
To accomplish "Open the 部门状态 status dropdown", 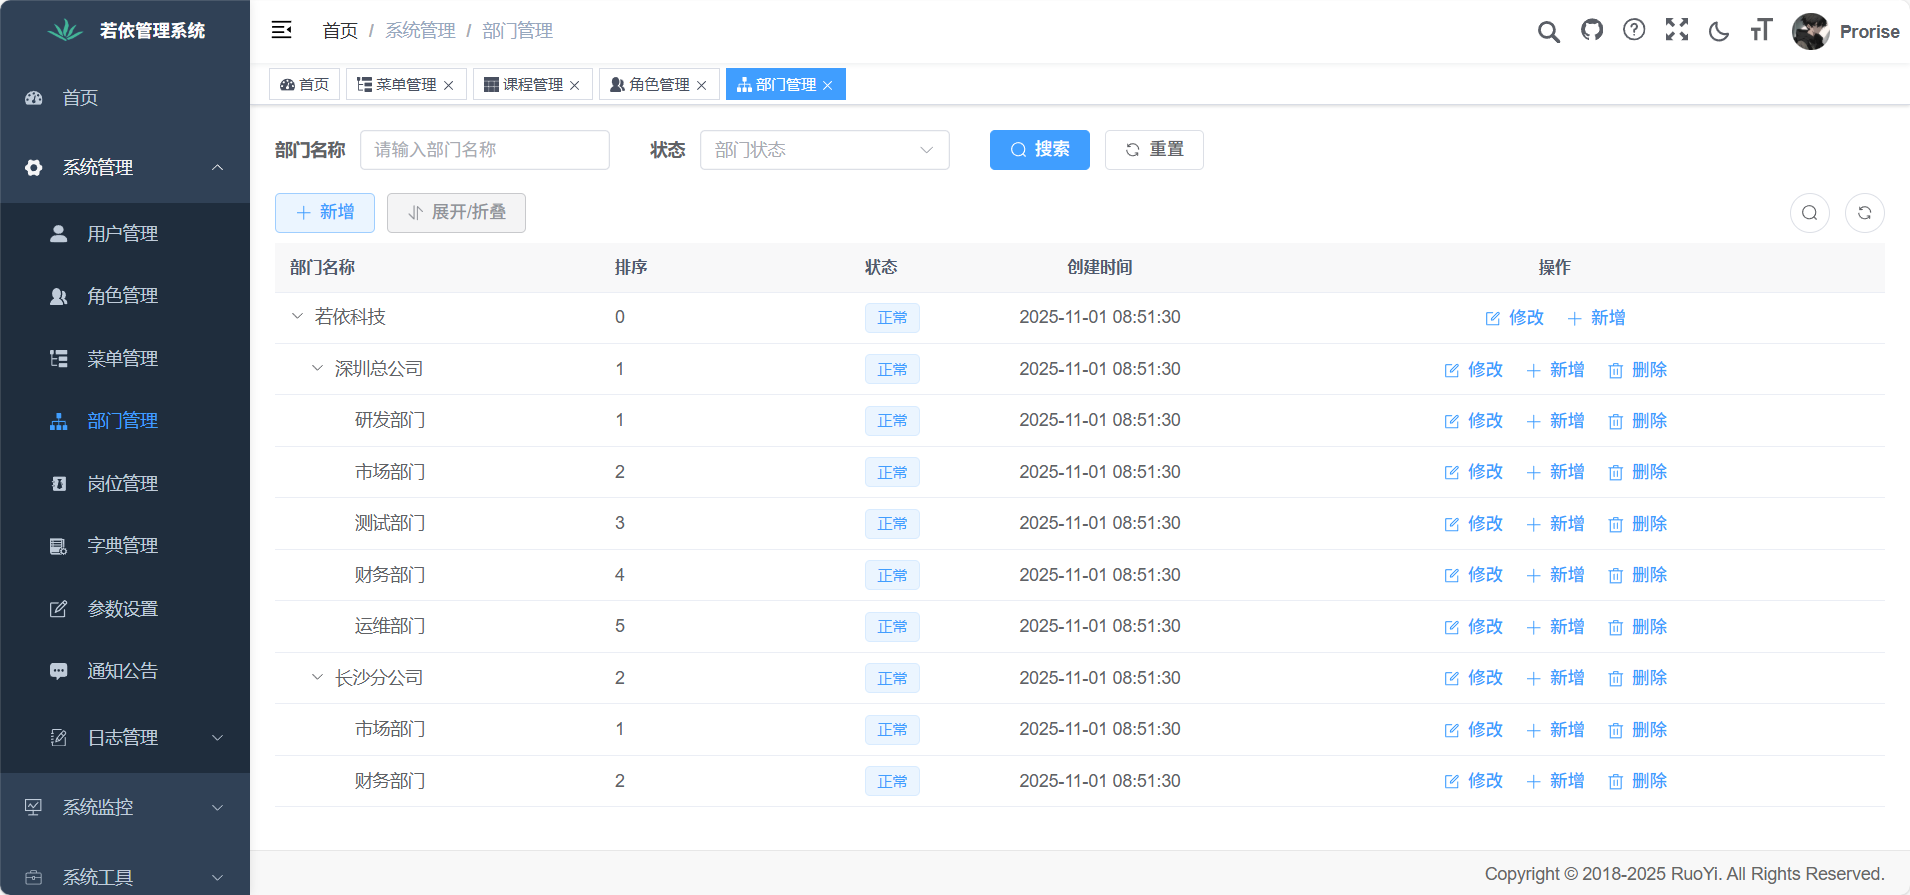I will pos(824,150).
